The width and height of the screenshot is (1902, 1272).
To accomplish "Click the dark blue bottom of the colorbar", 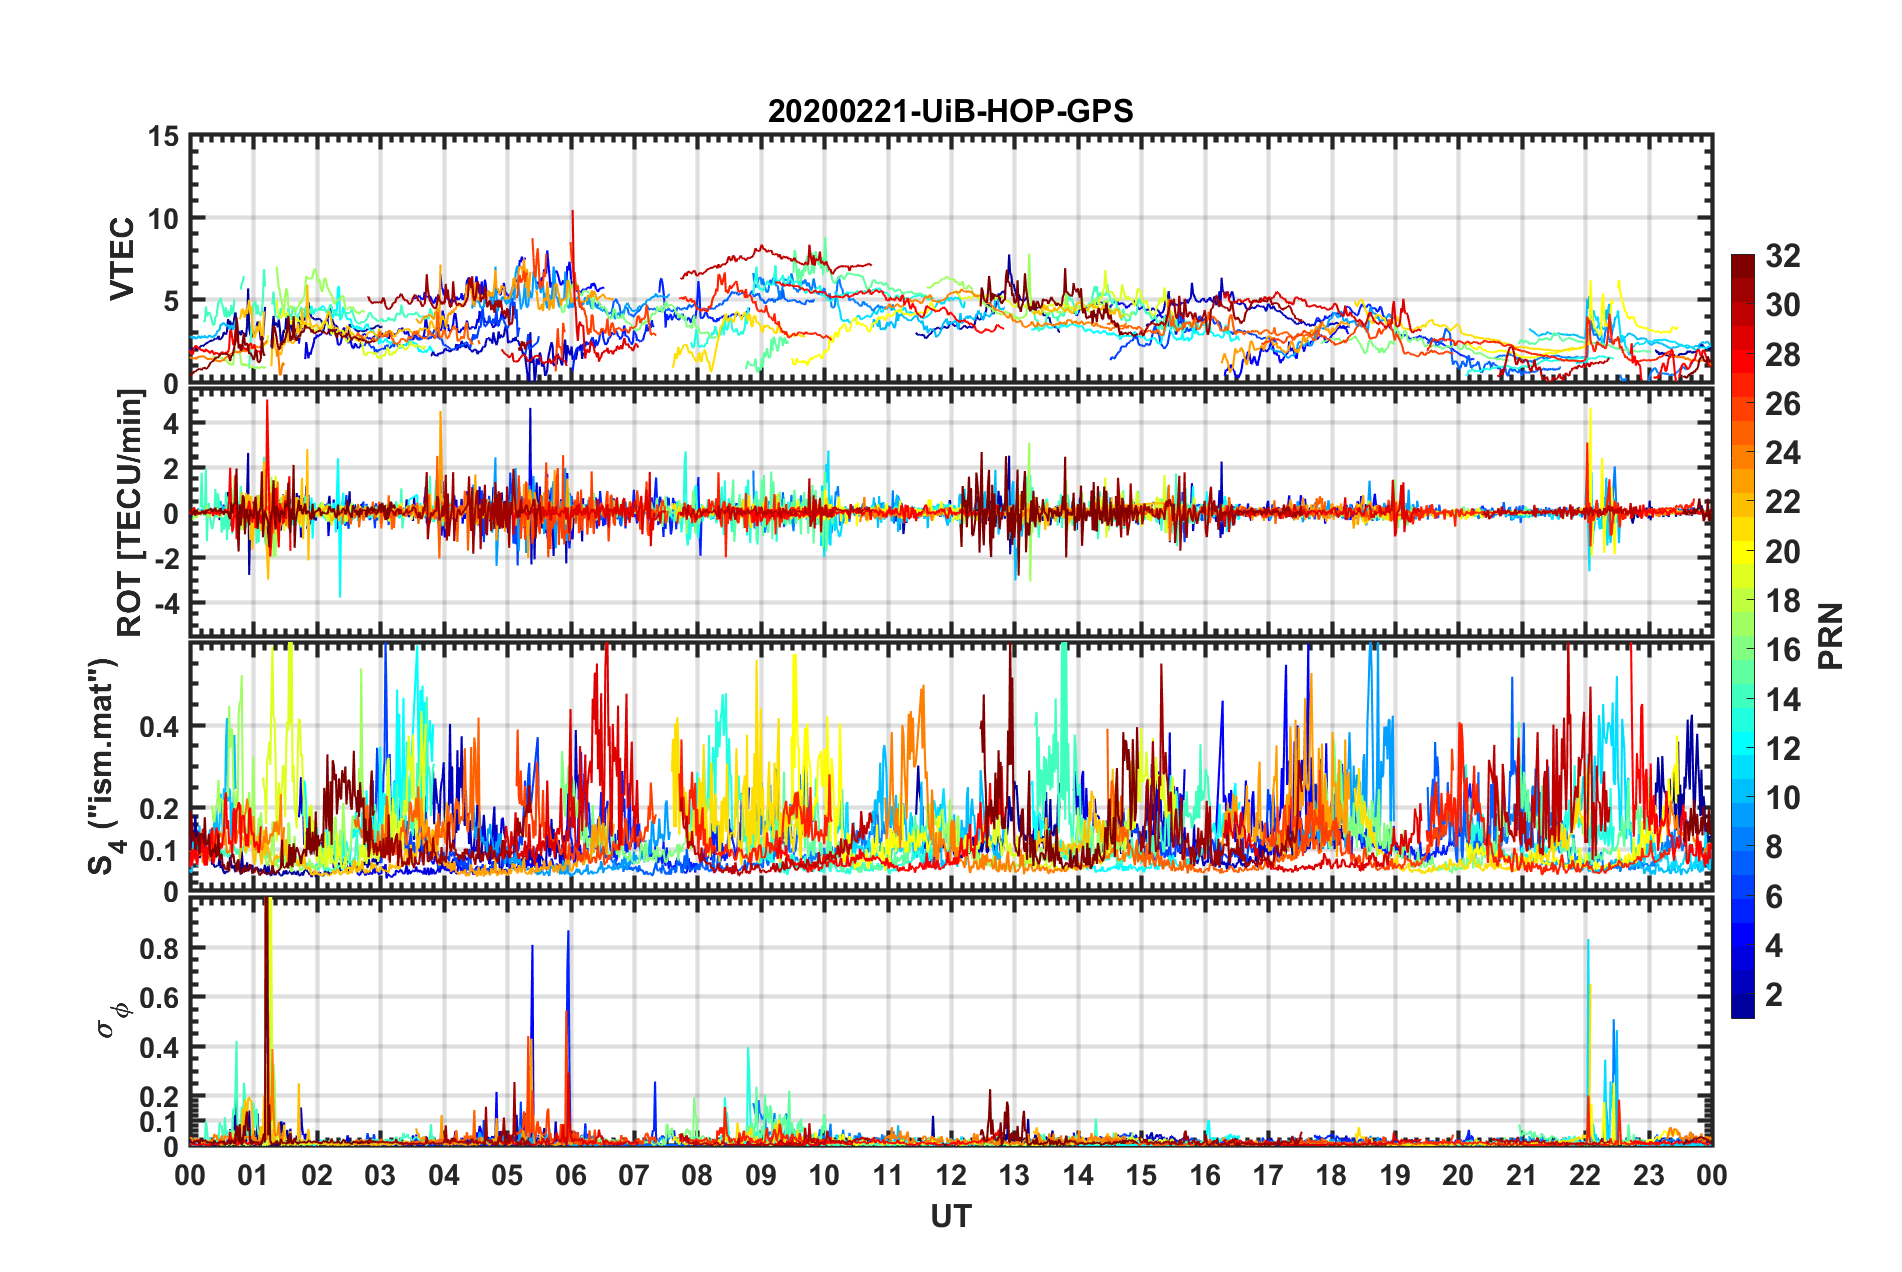I will click(x=1742, y=1010).
